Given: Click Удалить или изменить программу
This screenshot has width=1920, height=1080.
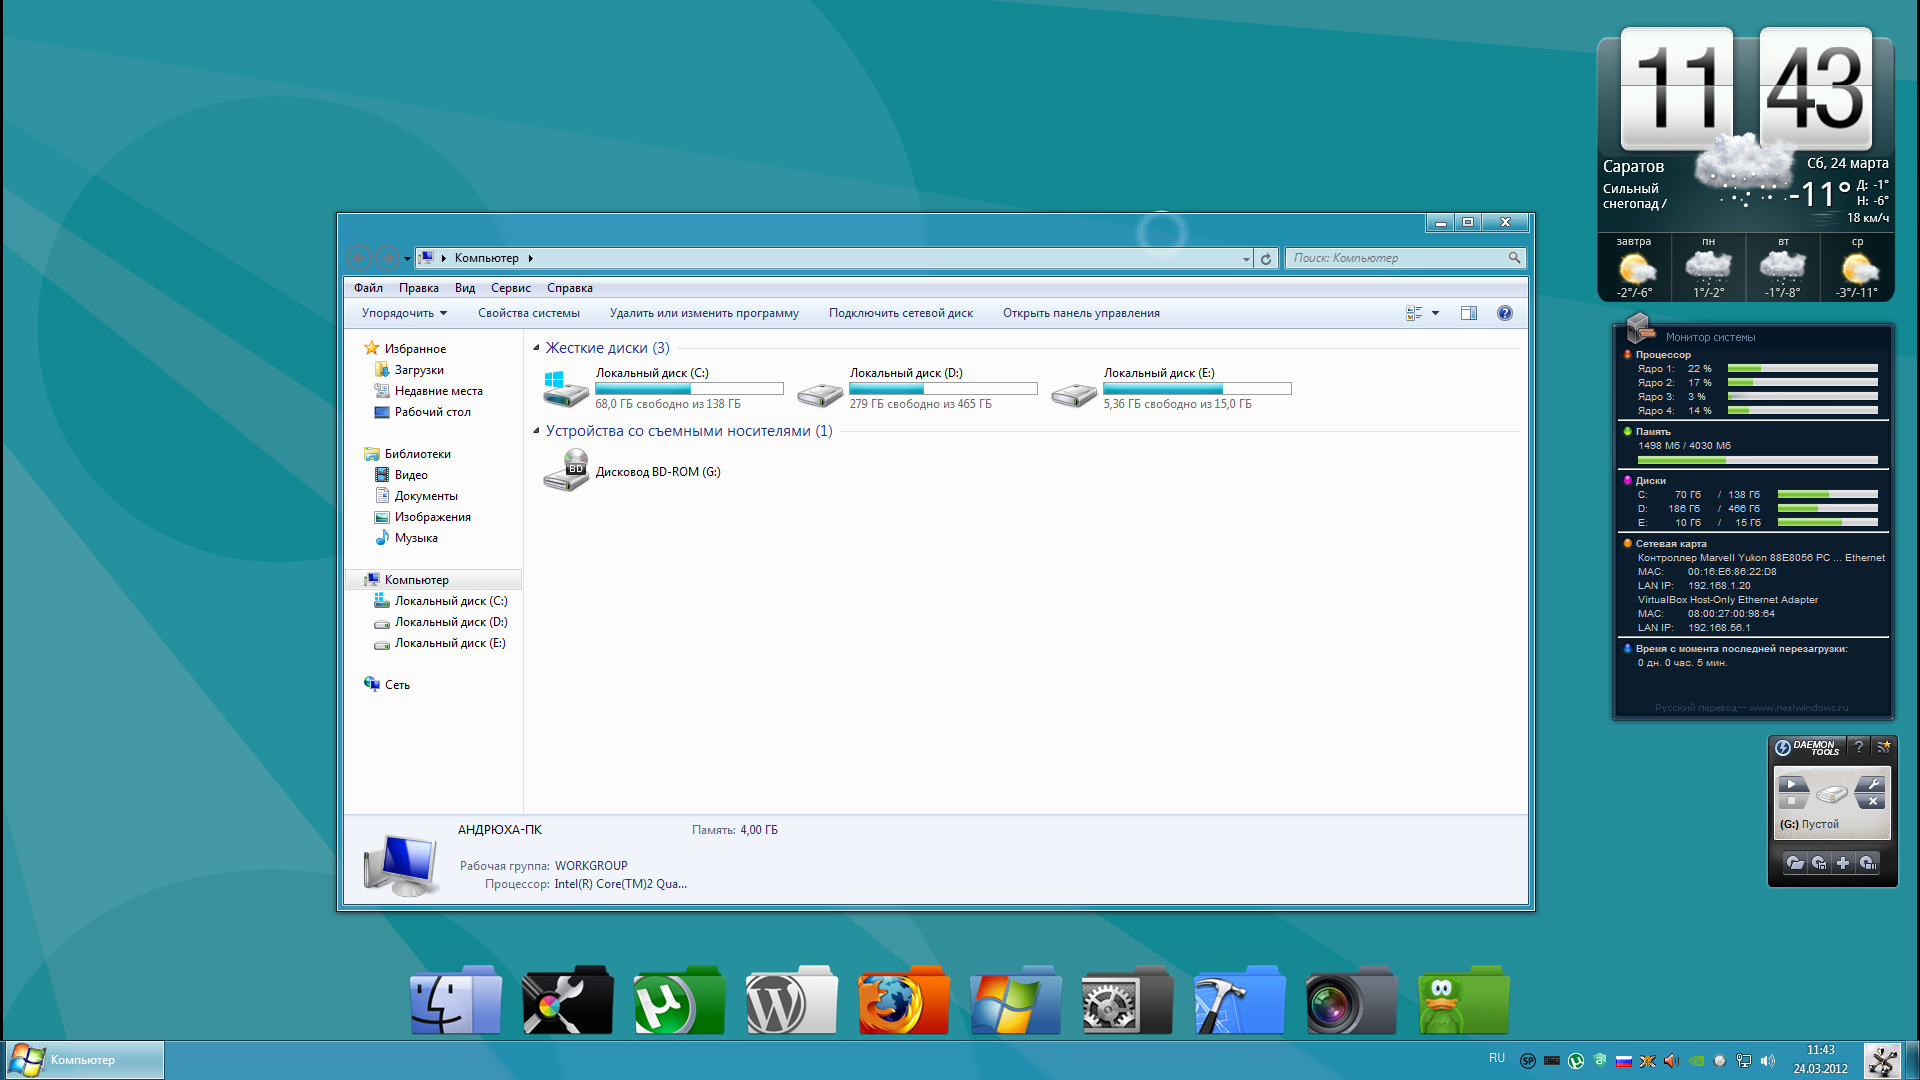Looking at the screenshot, I should [704, 313].
